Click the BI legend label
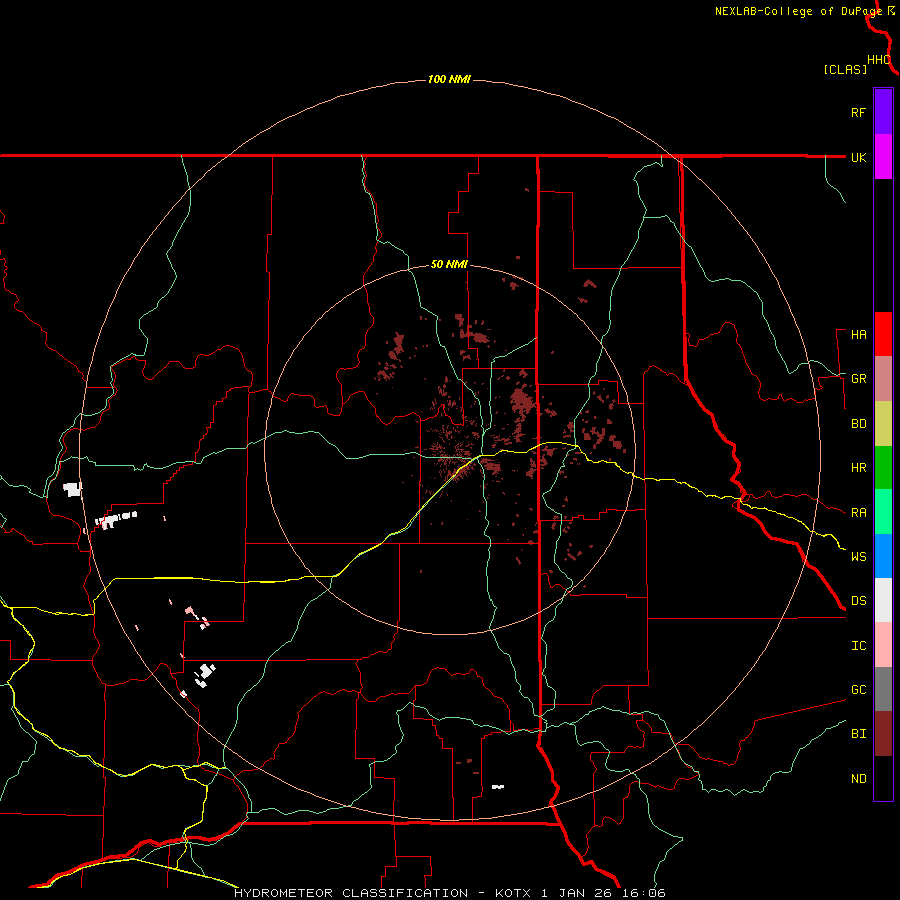The width and height of the screenshot is (900, 900). 858,734
